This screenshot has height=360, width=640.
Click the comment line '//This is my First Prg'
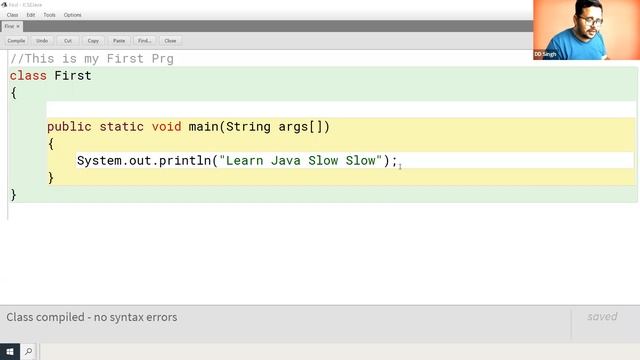[92, 59]
